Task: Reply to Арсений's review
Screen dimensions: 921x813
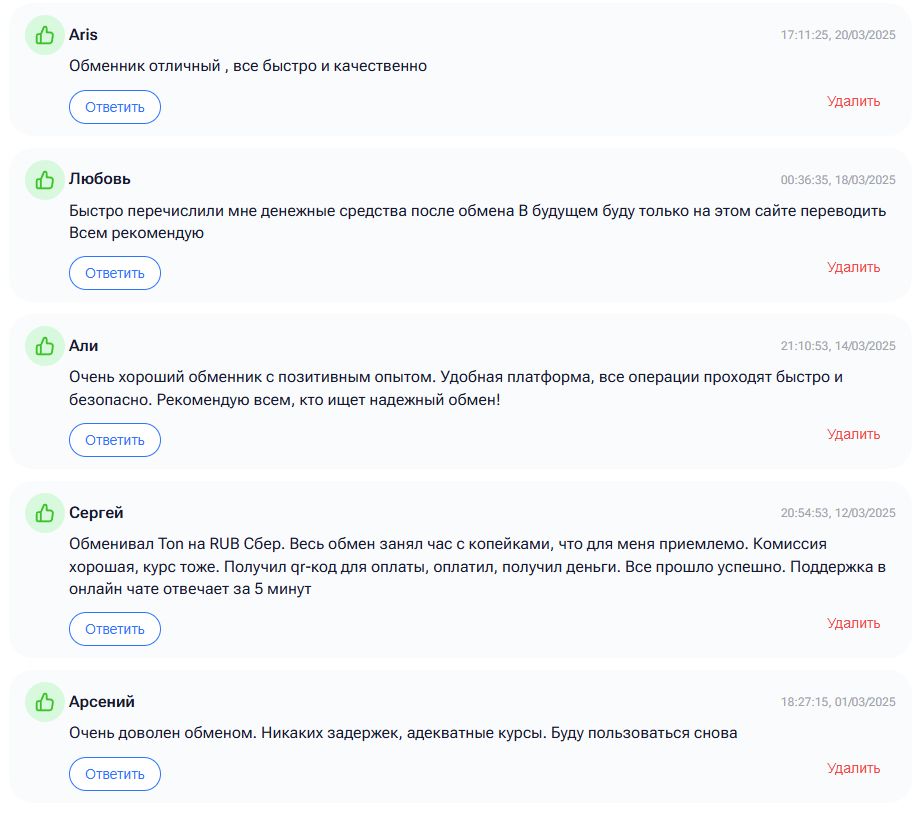Action: coord(115,774)
